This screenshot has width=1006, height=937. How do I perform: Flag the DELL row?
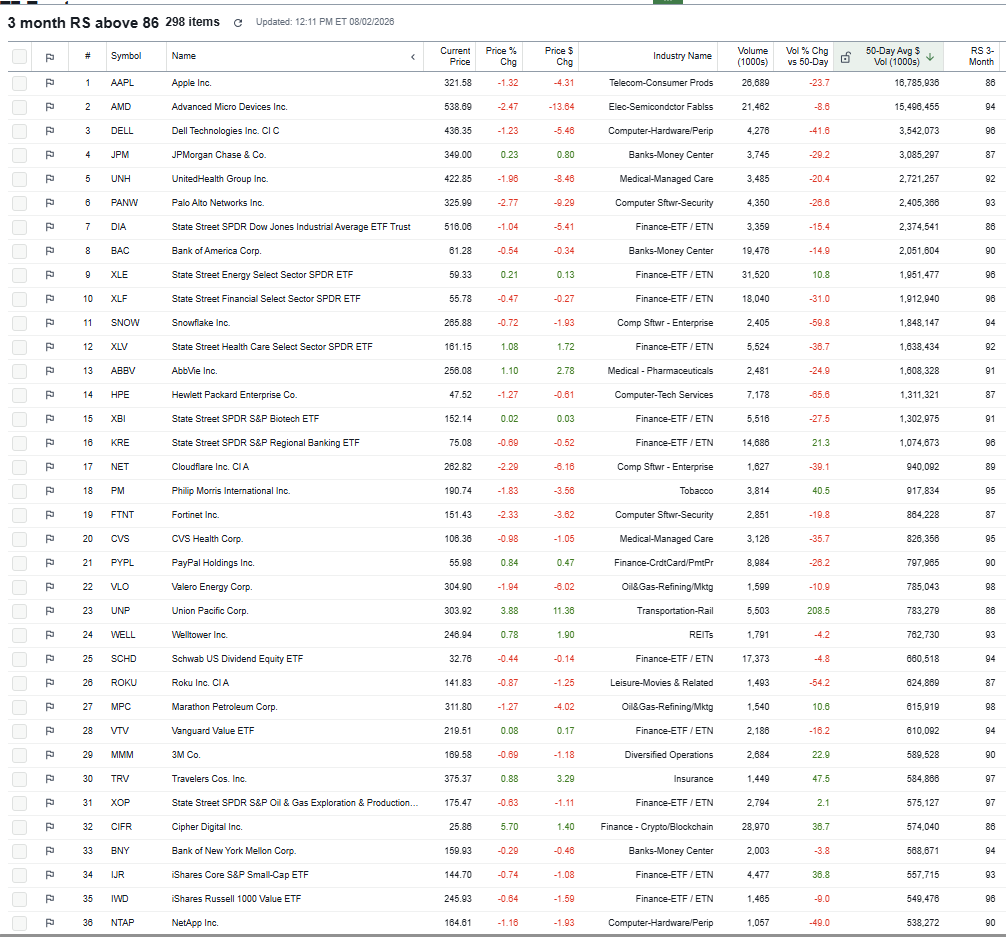[x=50, y=131]
